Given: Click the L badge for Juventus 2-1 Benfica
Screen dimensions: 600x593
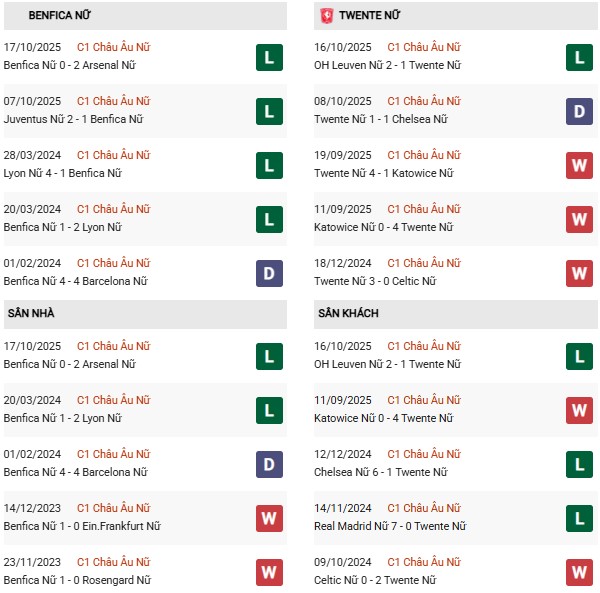Looking at the screenshot, I should (x=269, y=112).
